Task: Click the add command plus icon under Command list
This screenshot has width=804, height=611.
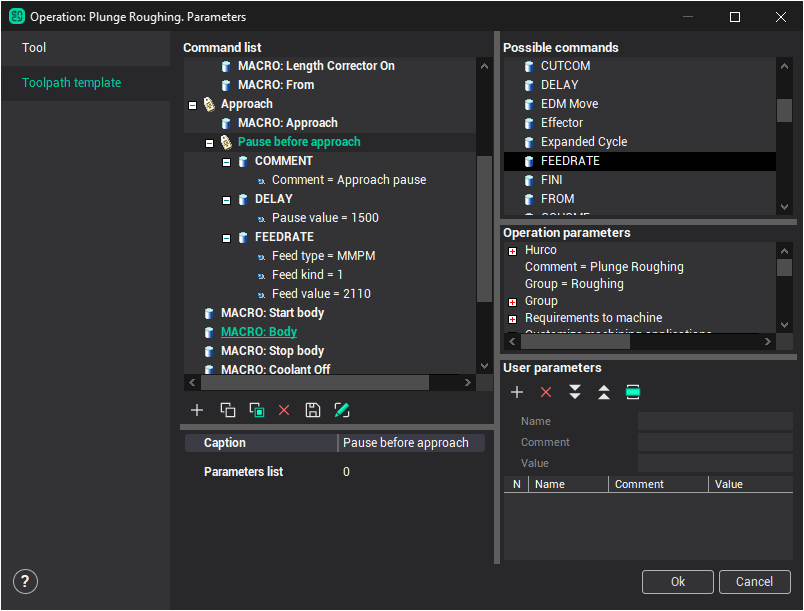Action: [197, 410]
